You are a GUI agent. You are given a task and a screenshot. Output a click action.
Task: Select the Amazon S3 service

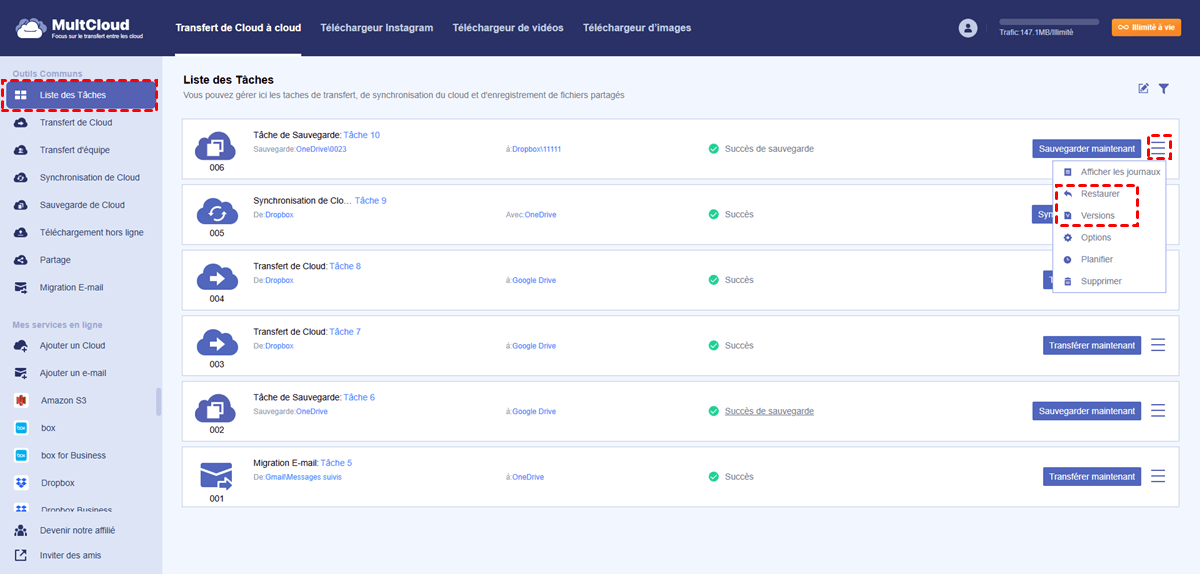(64, 400)
